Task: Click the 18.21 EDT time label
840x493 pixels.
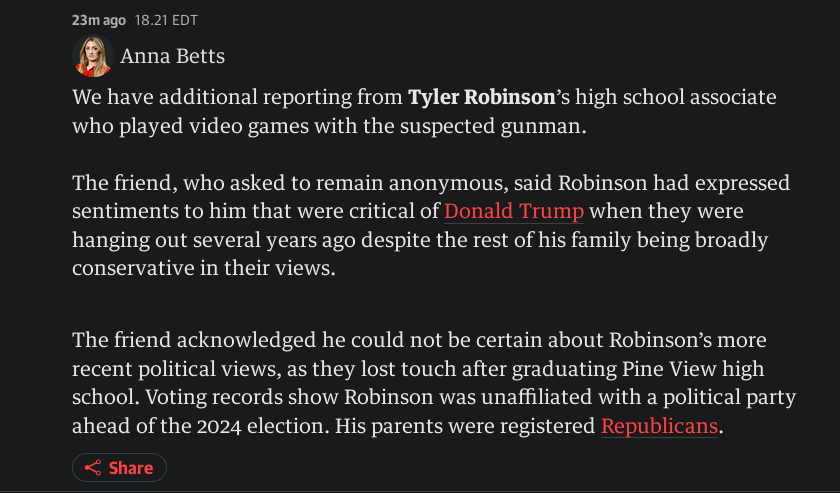Action: (x=166, y=20)
